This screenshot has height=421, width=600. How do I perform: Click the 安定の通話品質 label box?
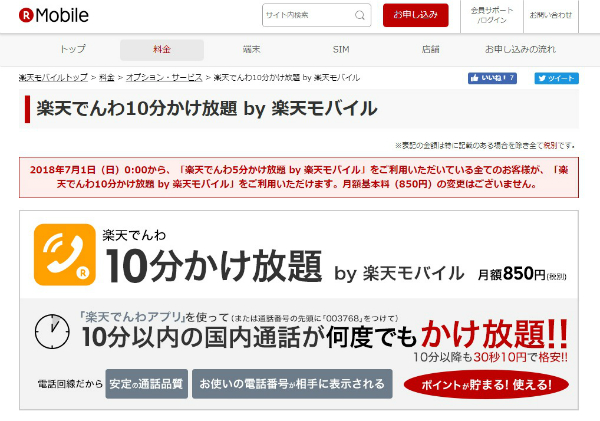coord(147,384)
